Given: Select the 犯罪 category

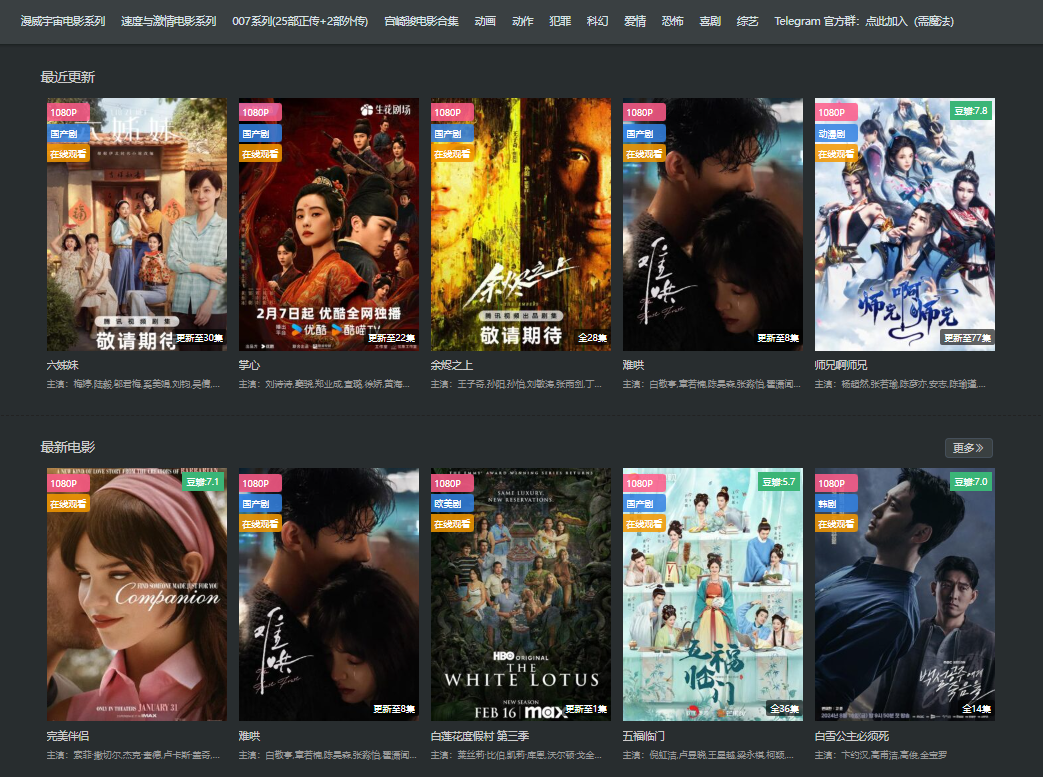Looking at the screenshot, I should [x=559, y=21].
